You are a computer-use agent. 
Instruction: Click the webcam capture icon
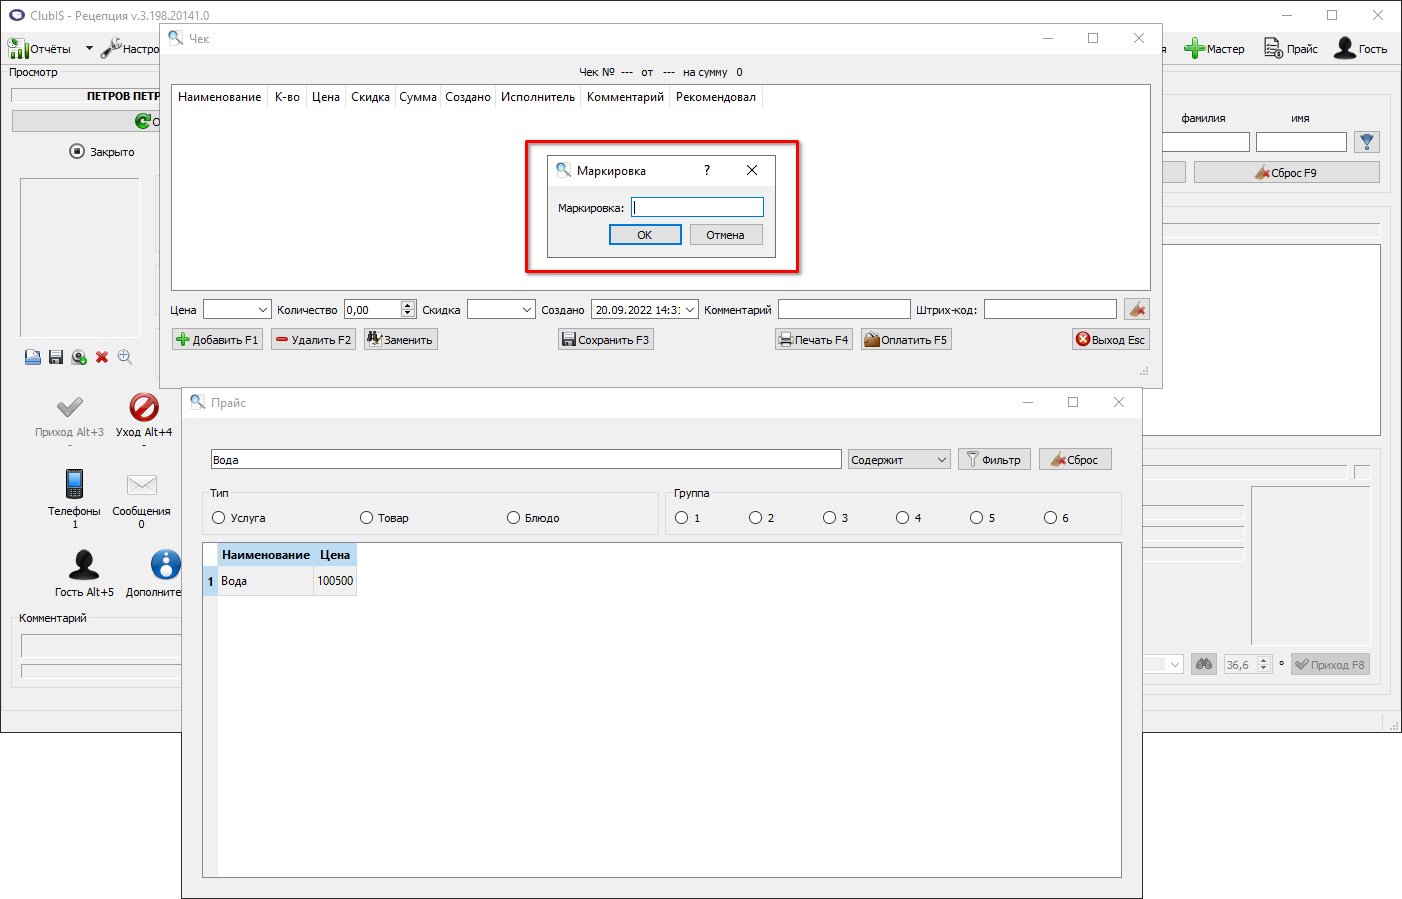click(79, 357)
